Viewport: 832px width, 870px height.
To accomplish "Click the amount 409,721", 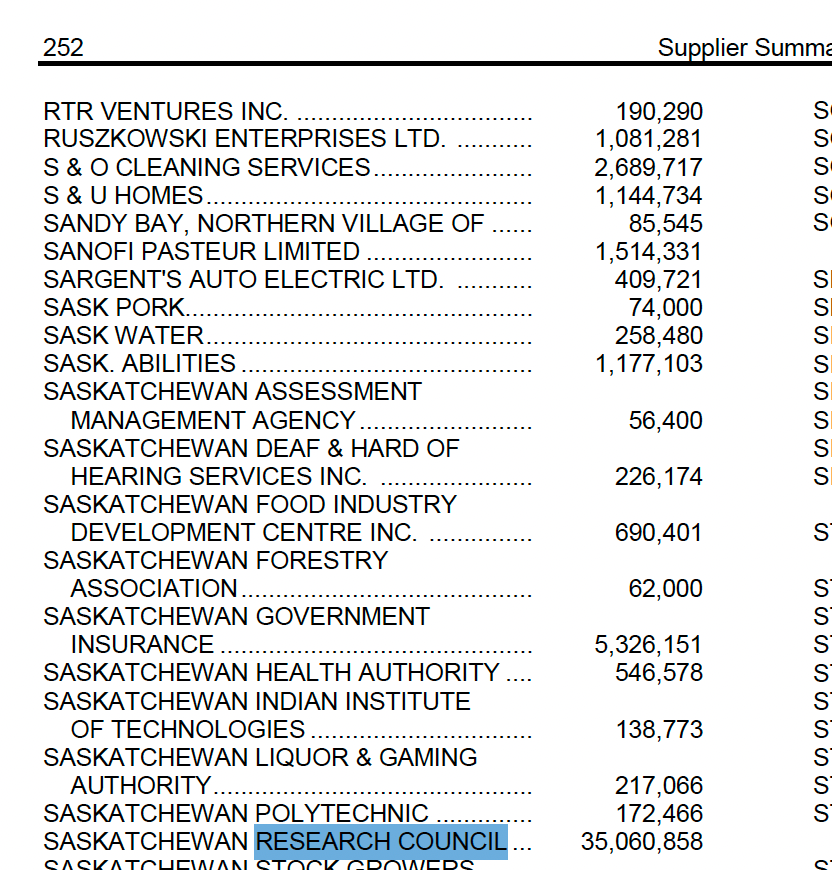I will pos(658,280).
